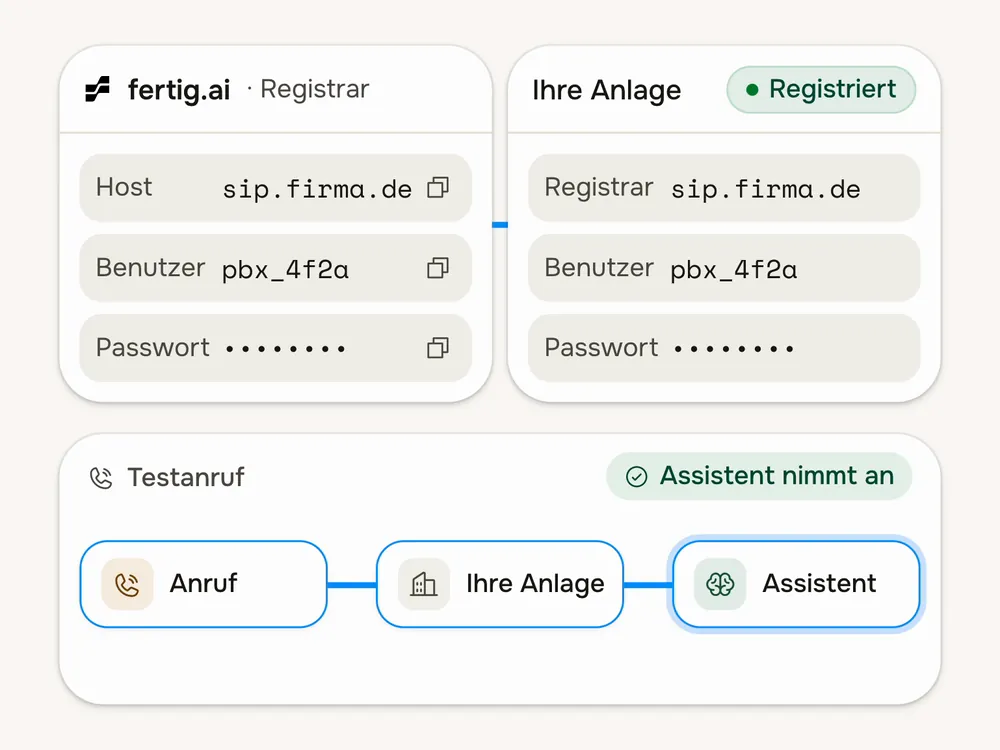Select the highlighted Assistent step box
The width and height of the screenshot is (1000, 750).
coord(796,584)
